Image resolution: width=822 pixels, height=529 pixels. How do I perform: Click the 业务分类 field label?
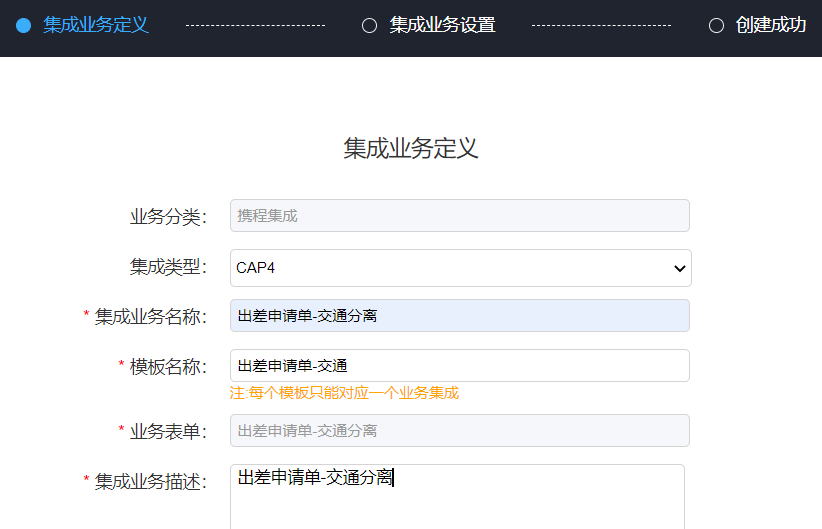coord(168,216)
